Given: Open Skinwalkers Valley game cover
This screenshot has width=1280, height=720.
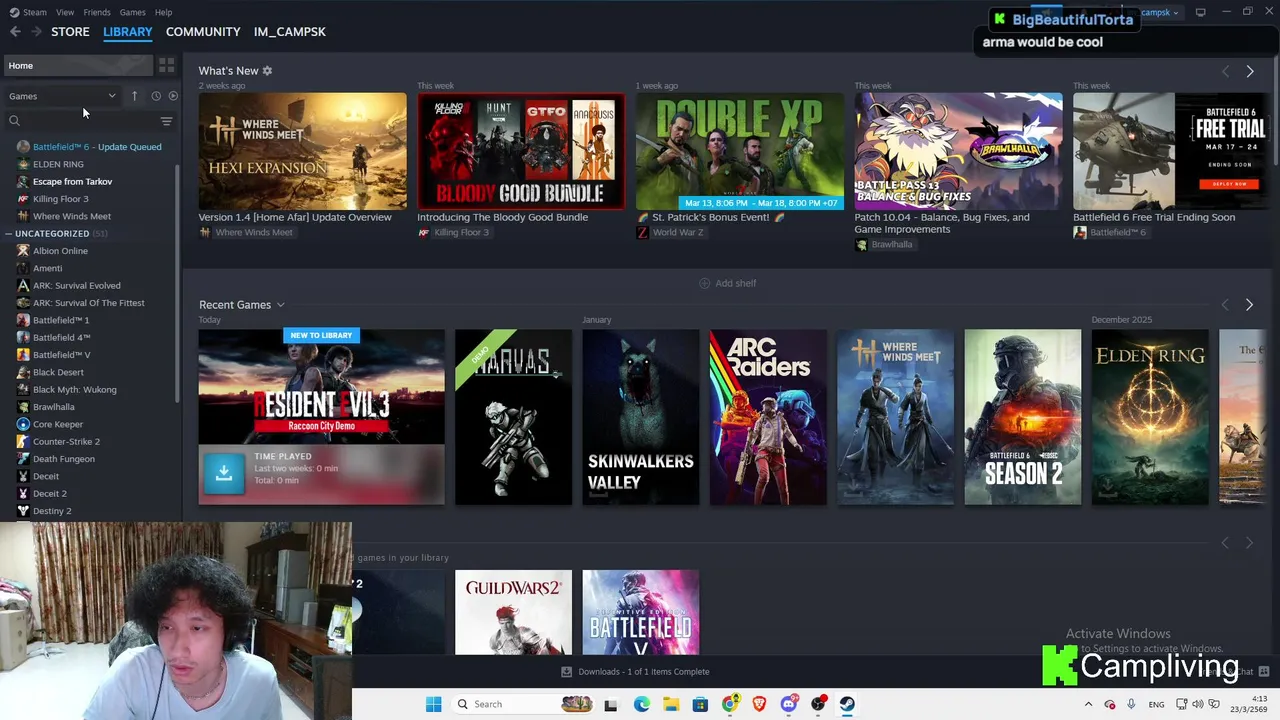Looking at the screenshot, I should (641, 417).
